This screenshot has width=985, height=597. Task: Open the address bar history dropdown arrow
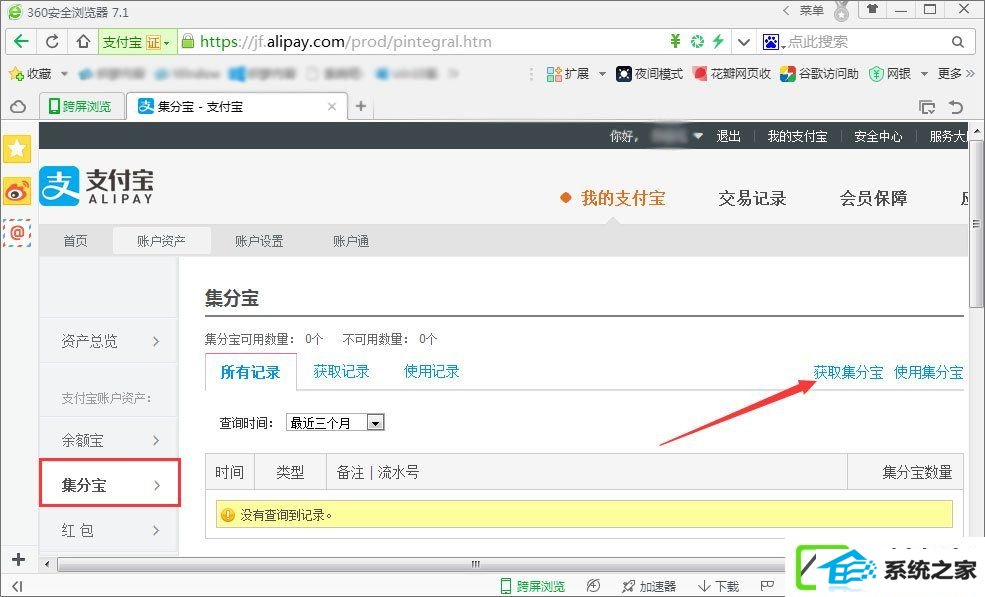coord(744,42)
